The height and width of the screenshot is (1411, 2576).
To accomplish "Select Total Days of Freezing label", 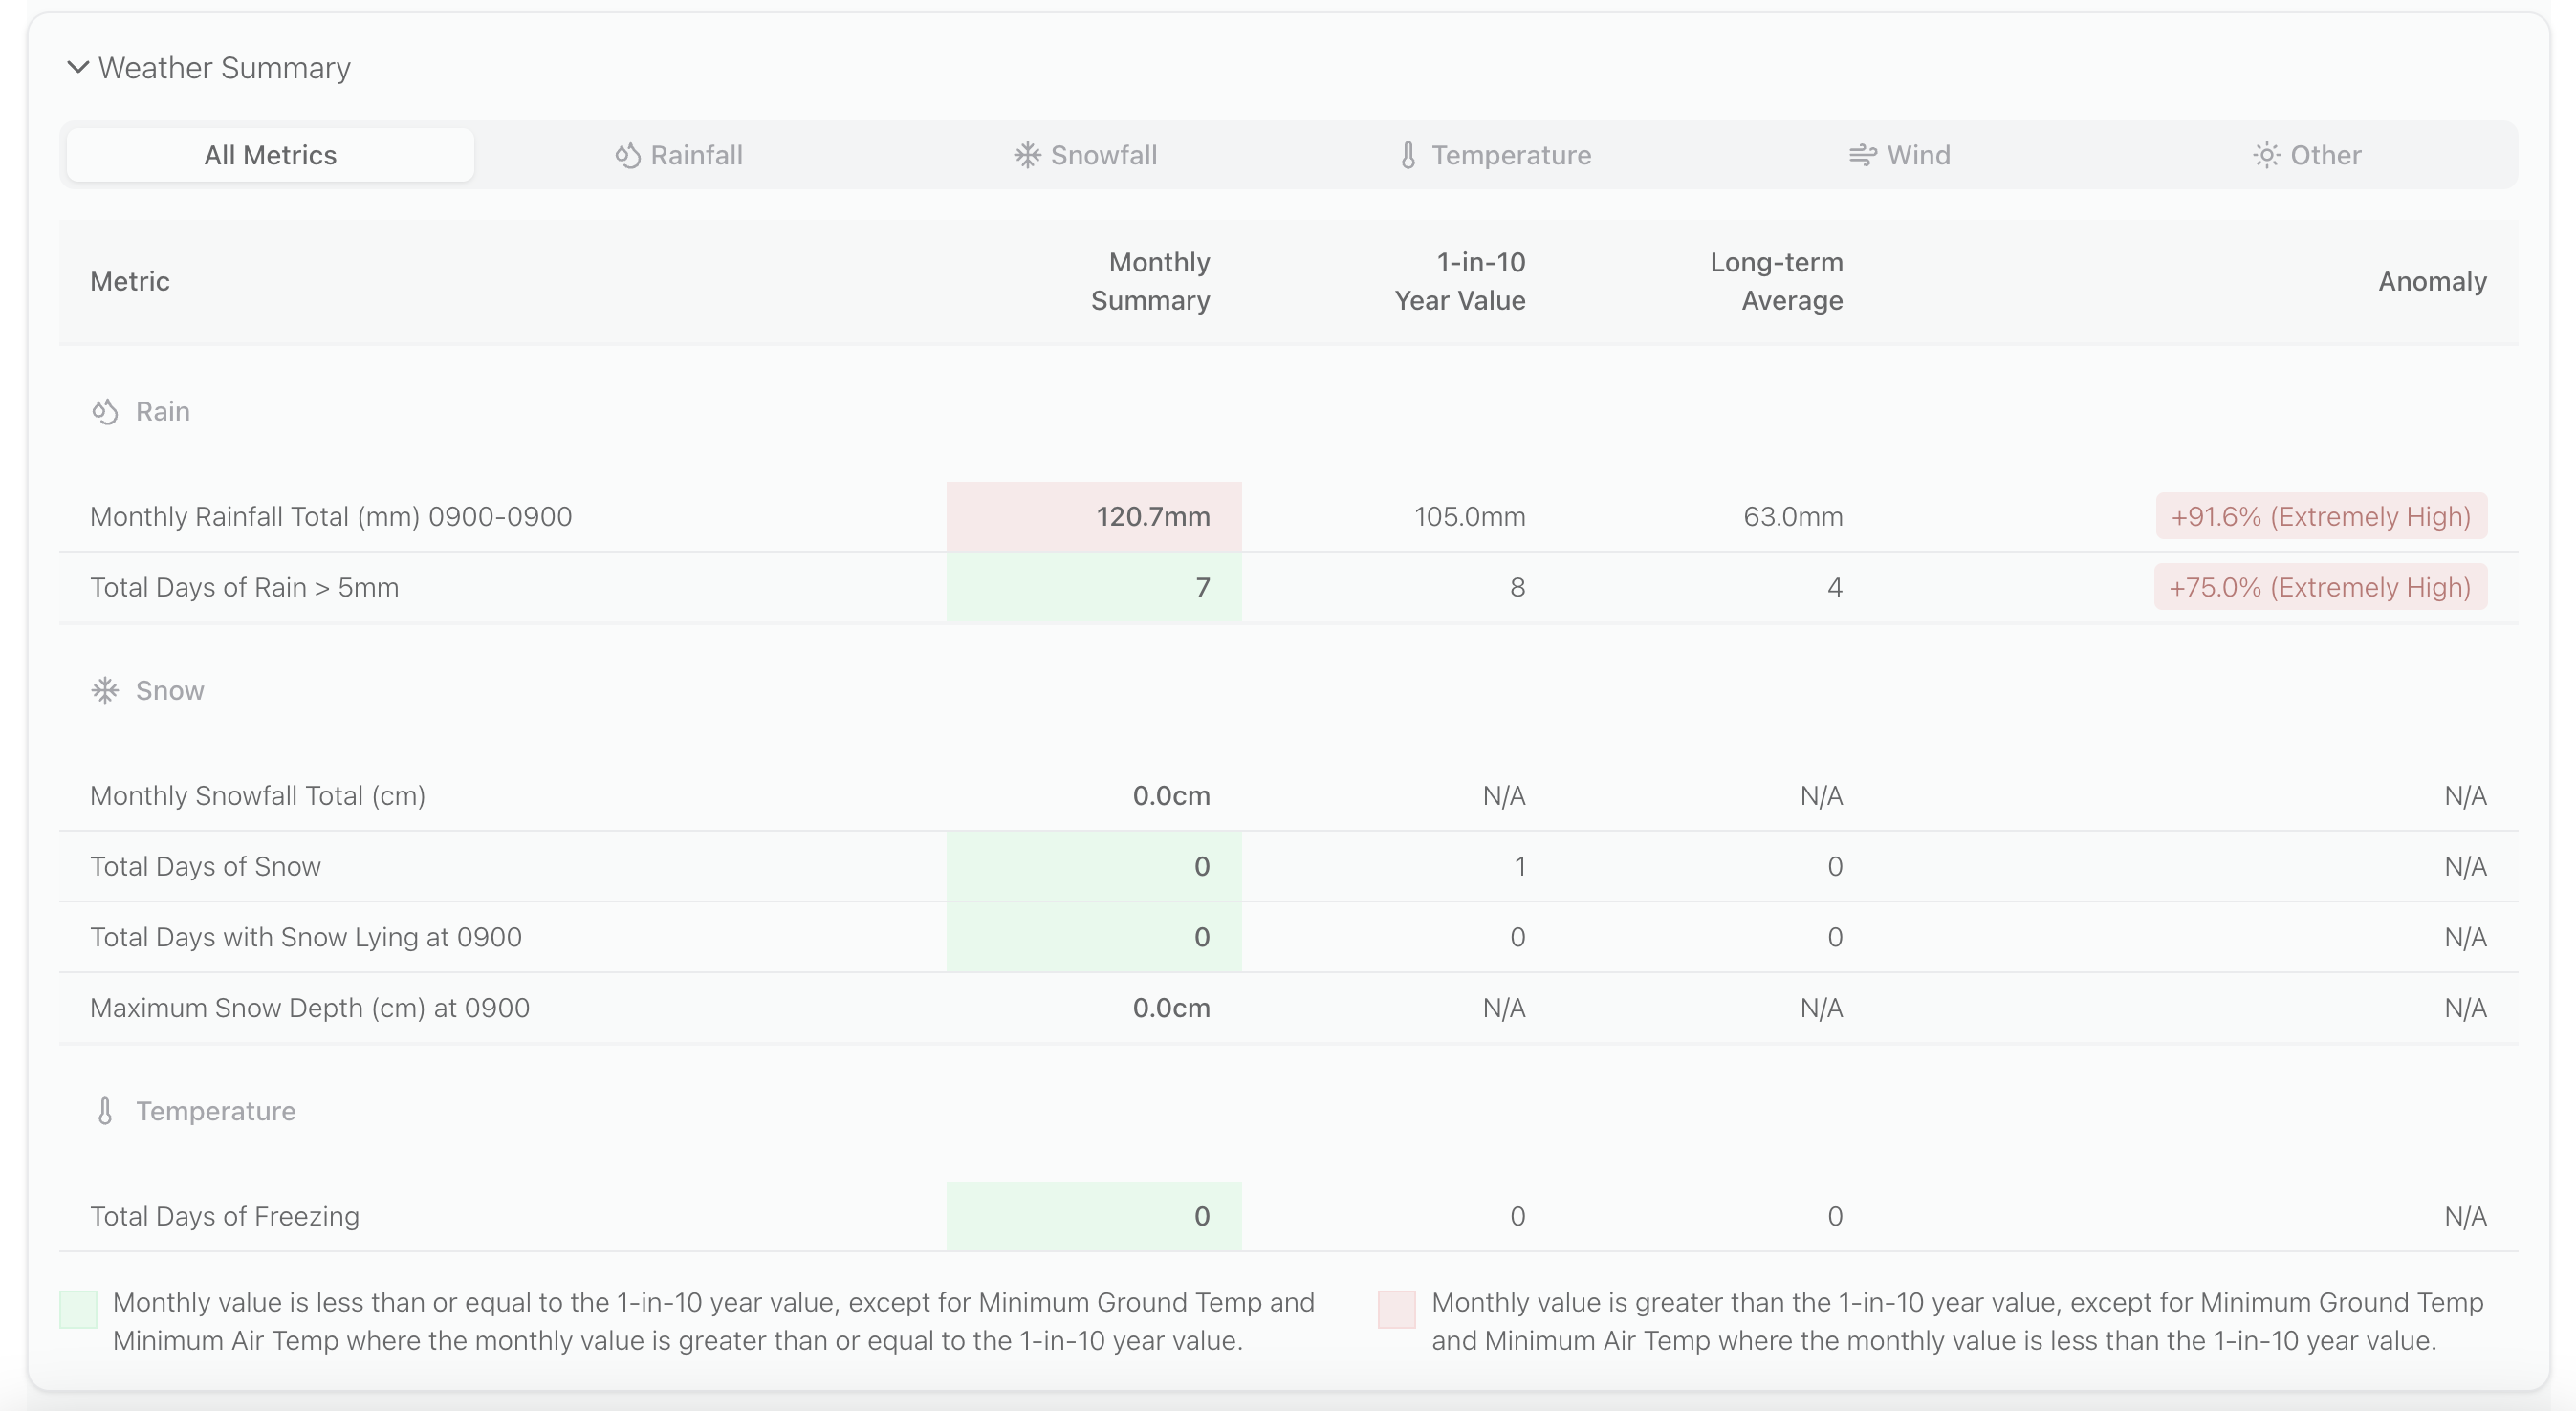I will [224, 1217].
